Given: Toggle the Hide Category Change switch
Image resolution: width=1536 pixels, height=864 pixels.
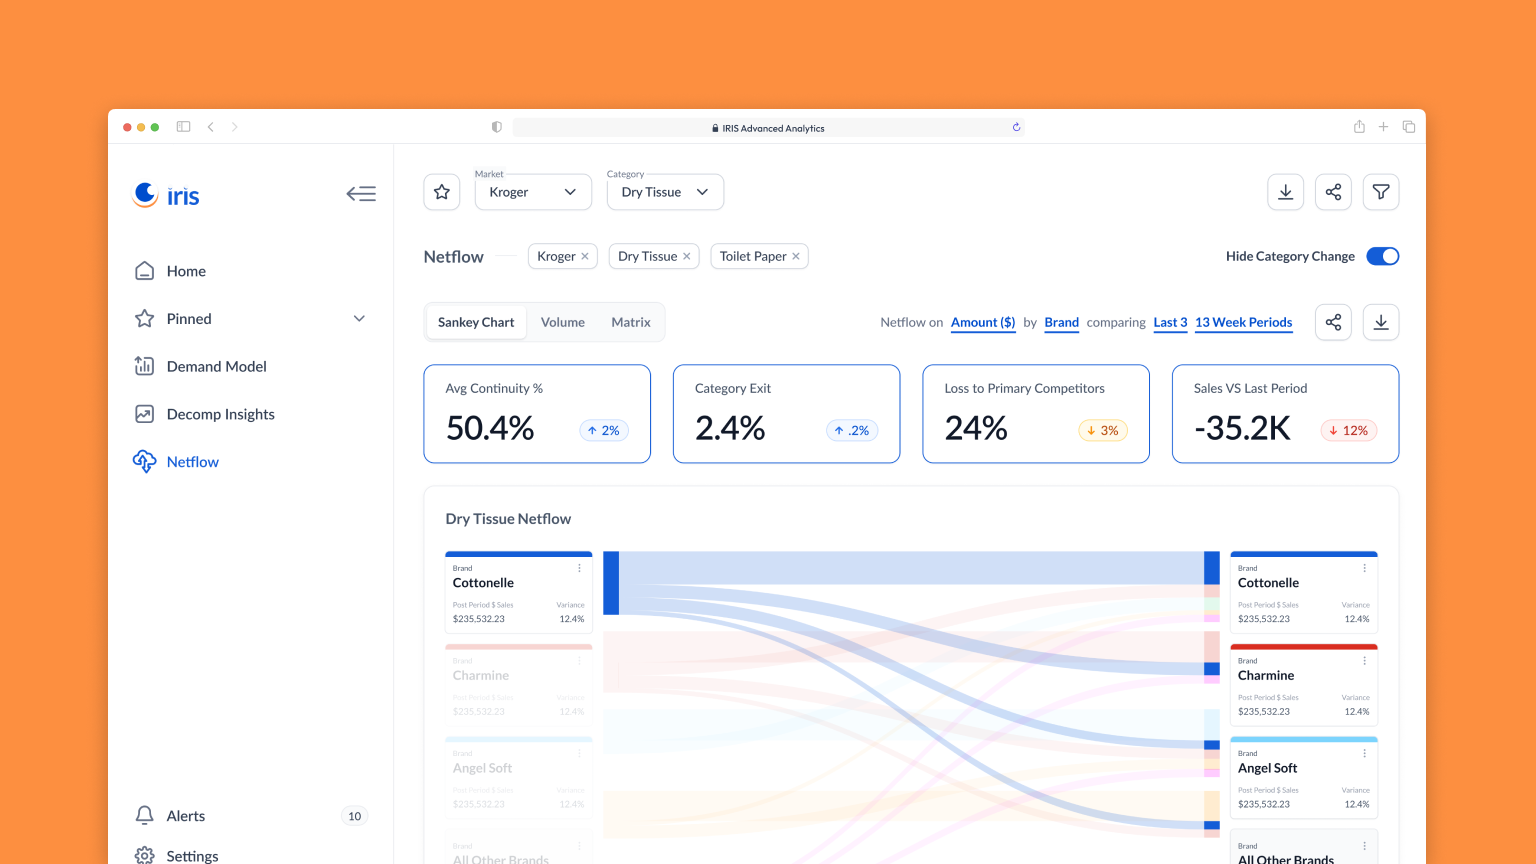Looking at the screenshot, I should click(1382, 256).
